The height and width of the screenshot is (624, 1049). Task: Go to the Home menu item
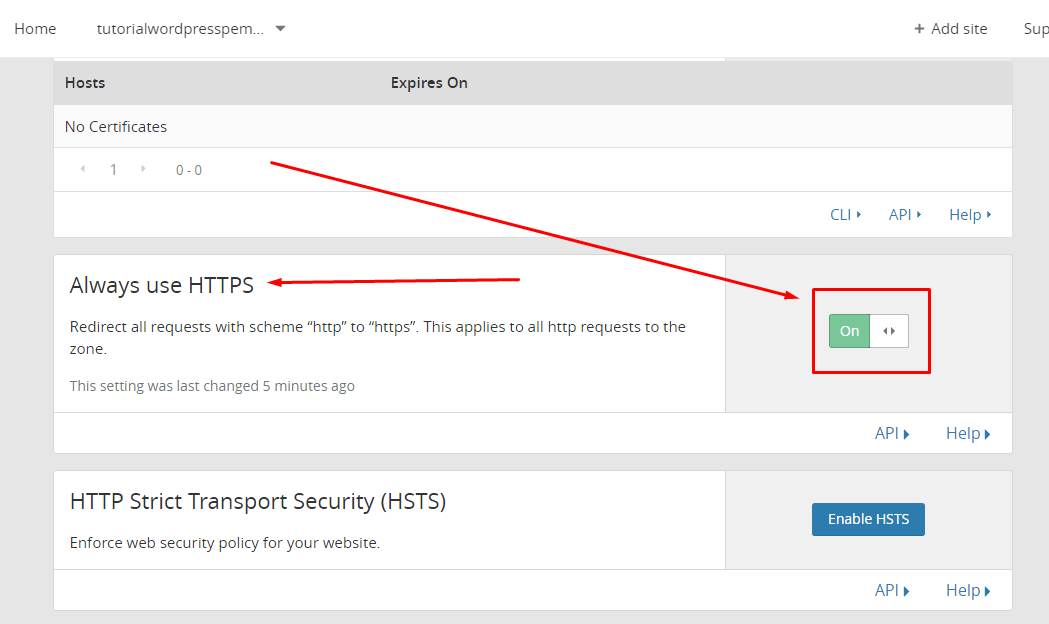coord(35,29)
